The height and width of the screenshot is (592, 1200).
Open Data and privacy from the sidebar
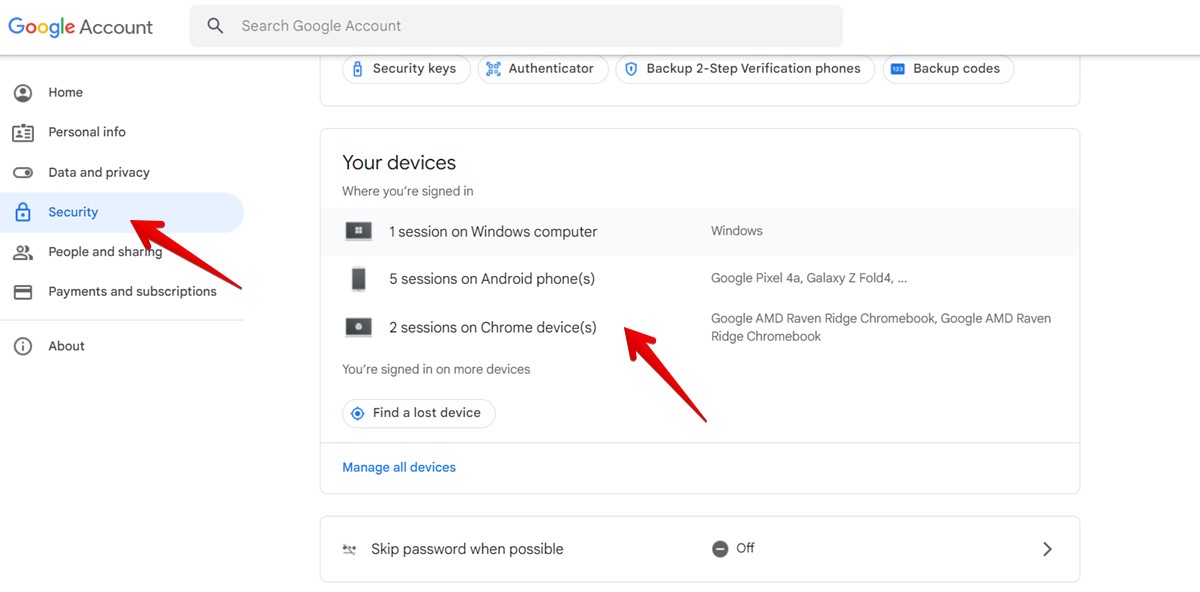99,172
